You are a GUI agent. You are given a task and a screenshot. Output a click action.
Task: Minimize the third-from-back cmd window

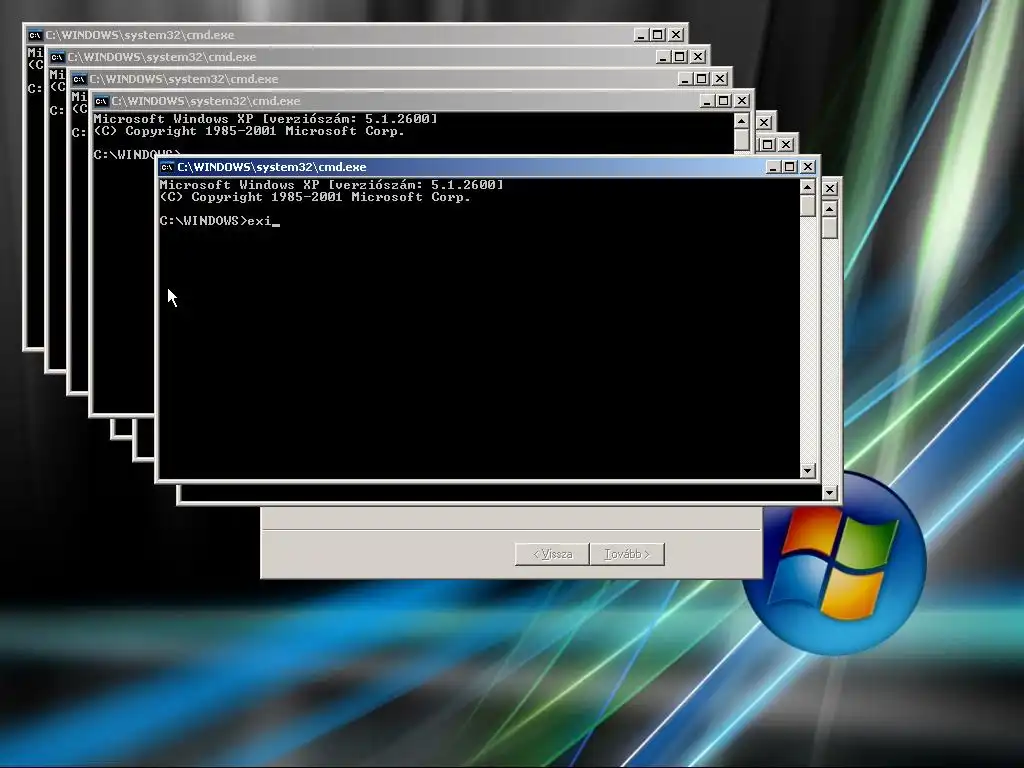pyautogui.click(x=685, y=80)
